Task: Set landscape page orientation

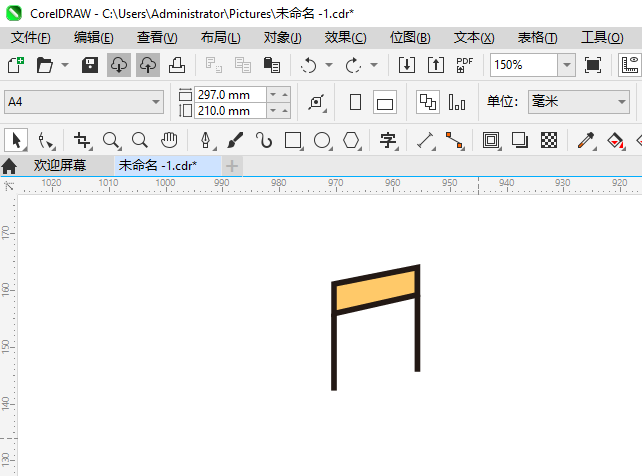Action: [385, 102]
